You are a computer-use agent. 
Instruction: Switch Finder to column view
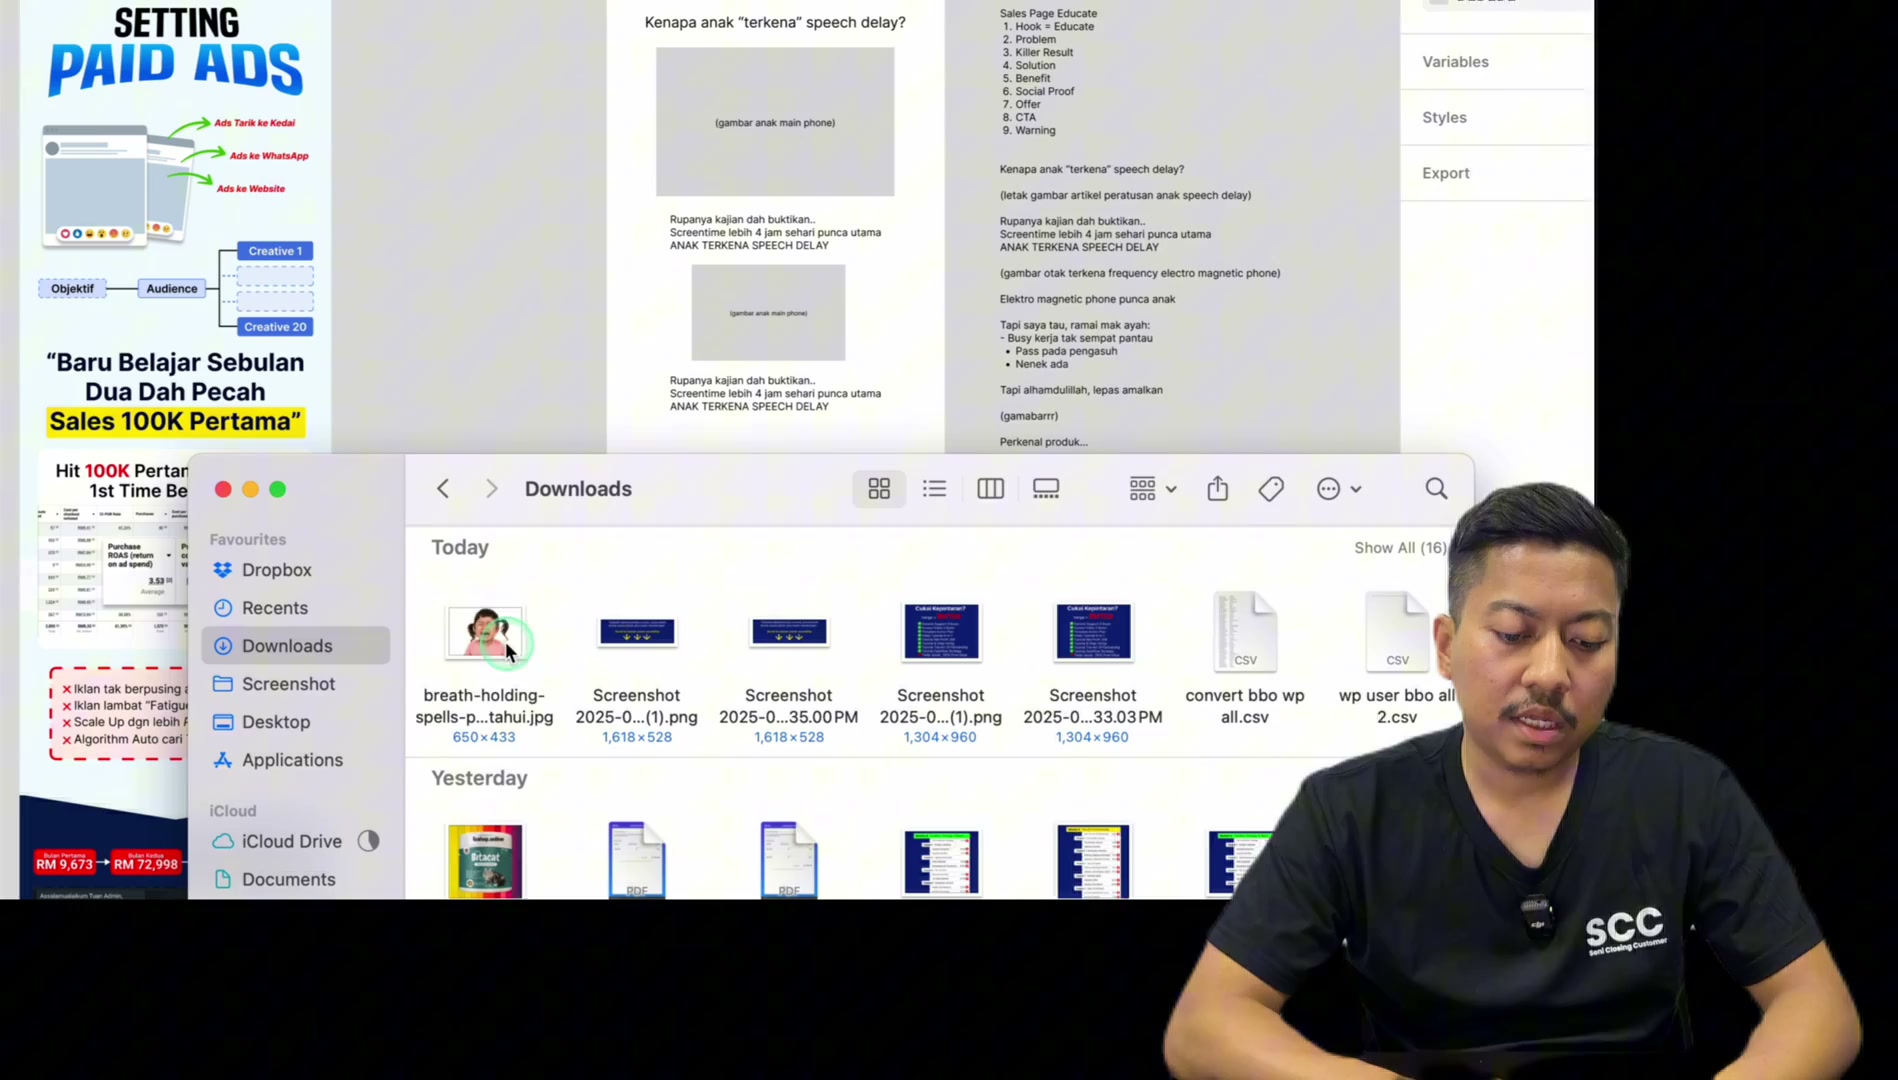pos(990,489)
